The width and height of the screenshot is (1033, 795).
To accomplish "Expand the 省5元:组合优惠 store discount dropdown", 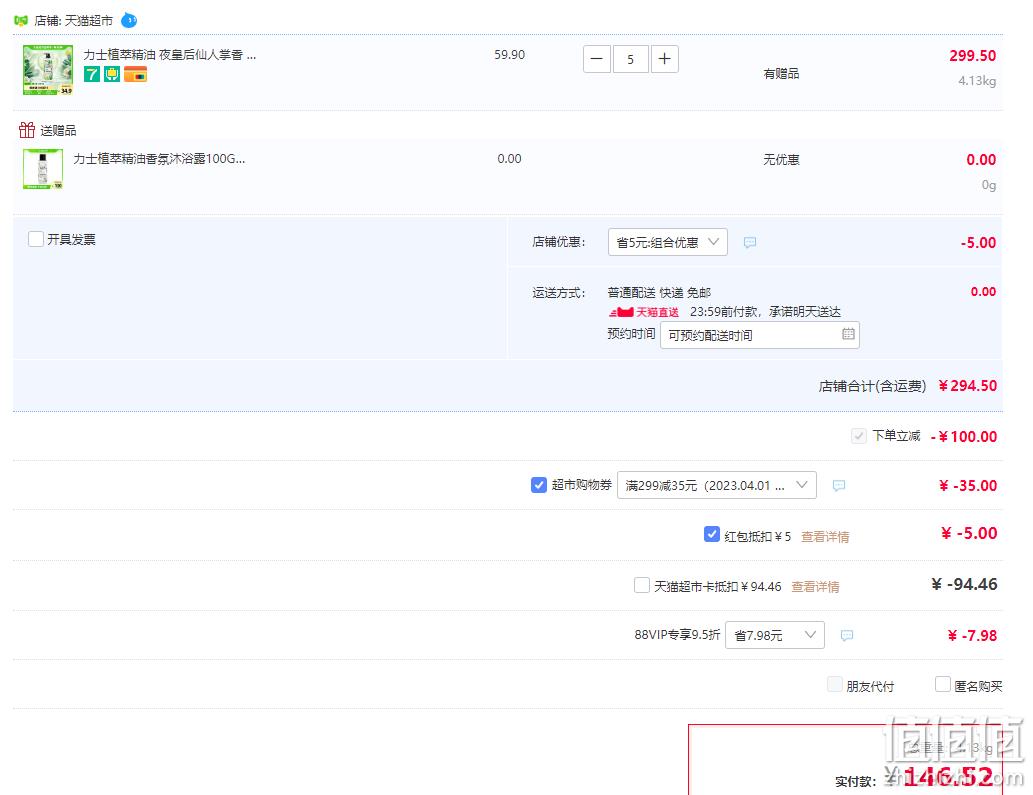I will coord(667,242).
